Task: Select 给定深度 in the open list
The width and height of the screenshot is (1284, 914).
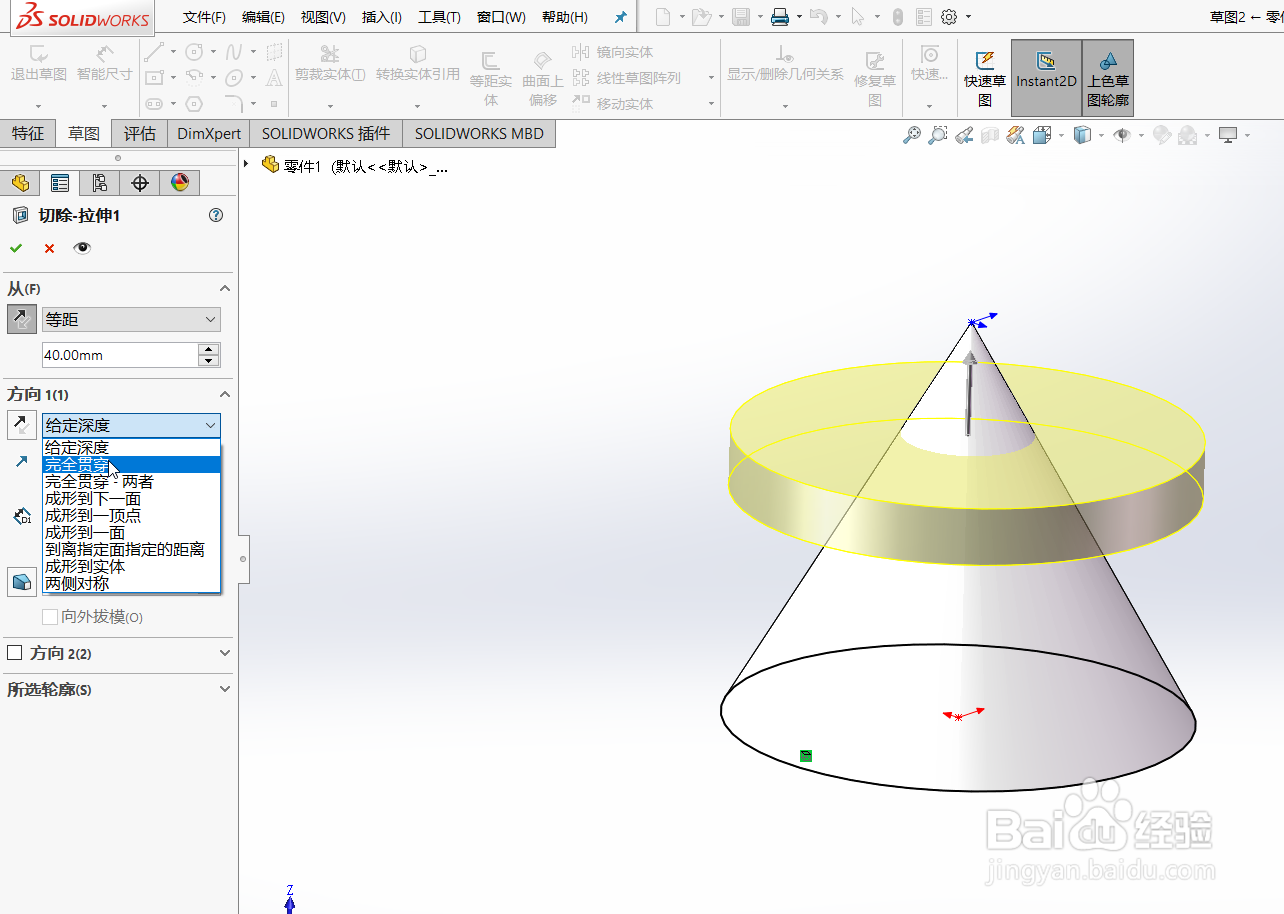Action: point(131,448)
